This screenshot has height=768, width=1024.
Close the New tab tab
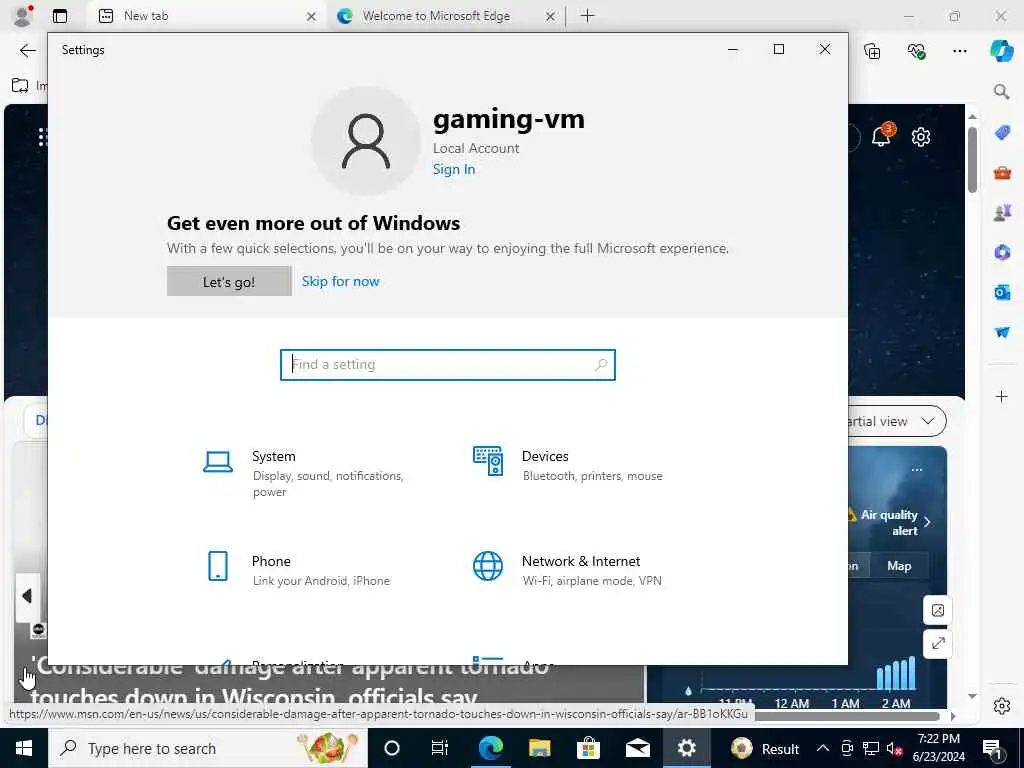[x=312, y=16]
